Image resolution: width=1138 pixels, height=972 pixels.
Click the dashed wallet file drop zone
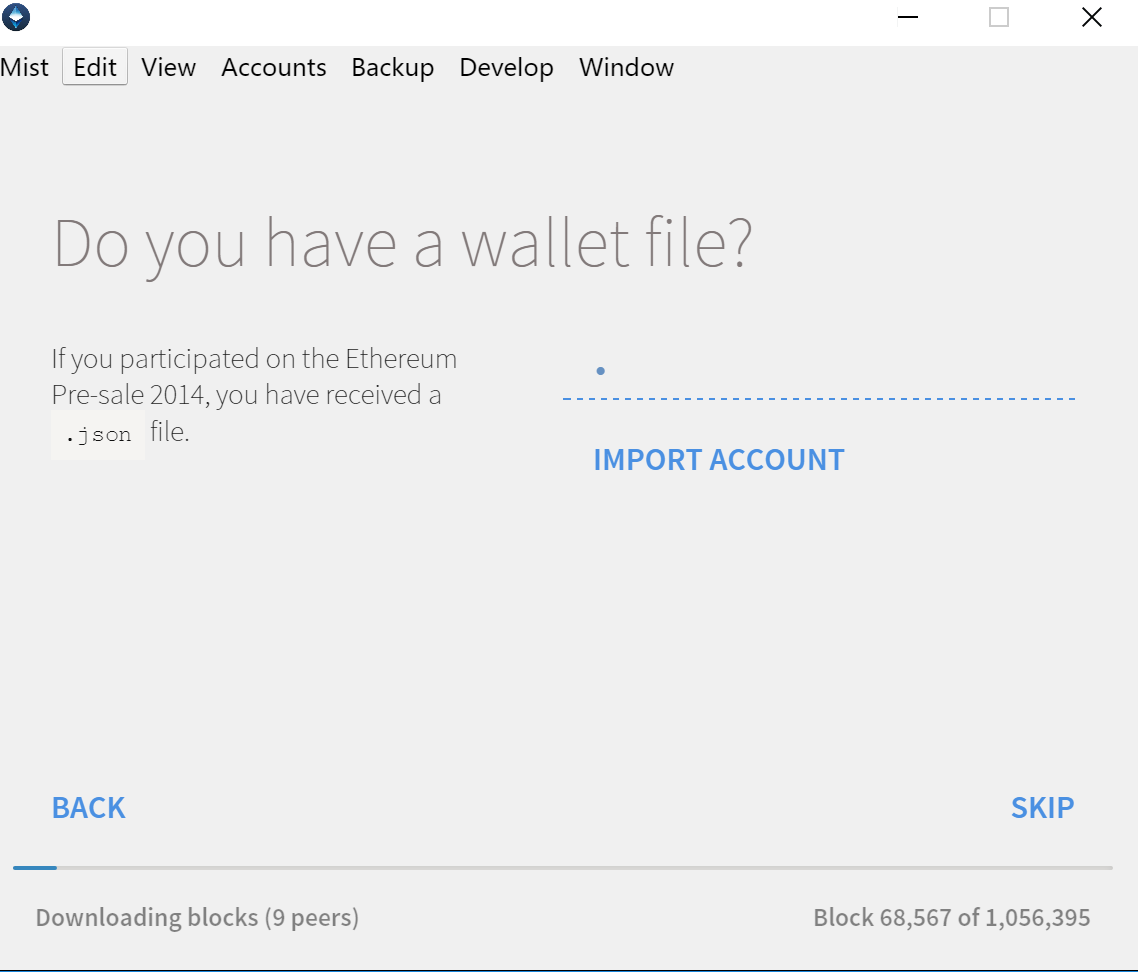click(x=819, y=372)
